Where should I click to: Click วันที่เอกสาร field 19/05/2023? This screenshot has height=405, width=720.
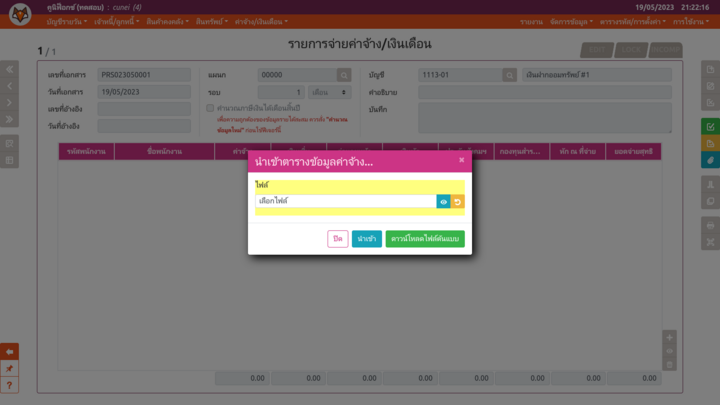[144, 92]
